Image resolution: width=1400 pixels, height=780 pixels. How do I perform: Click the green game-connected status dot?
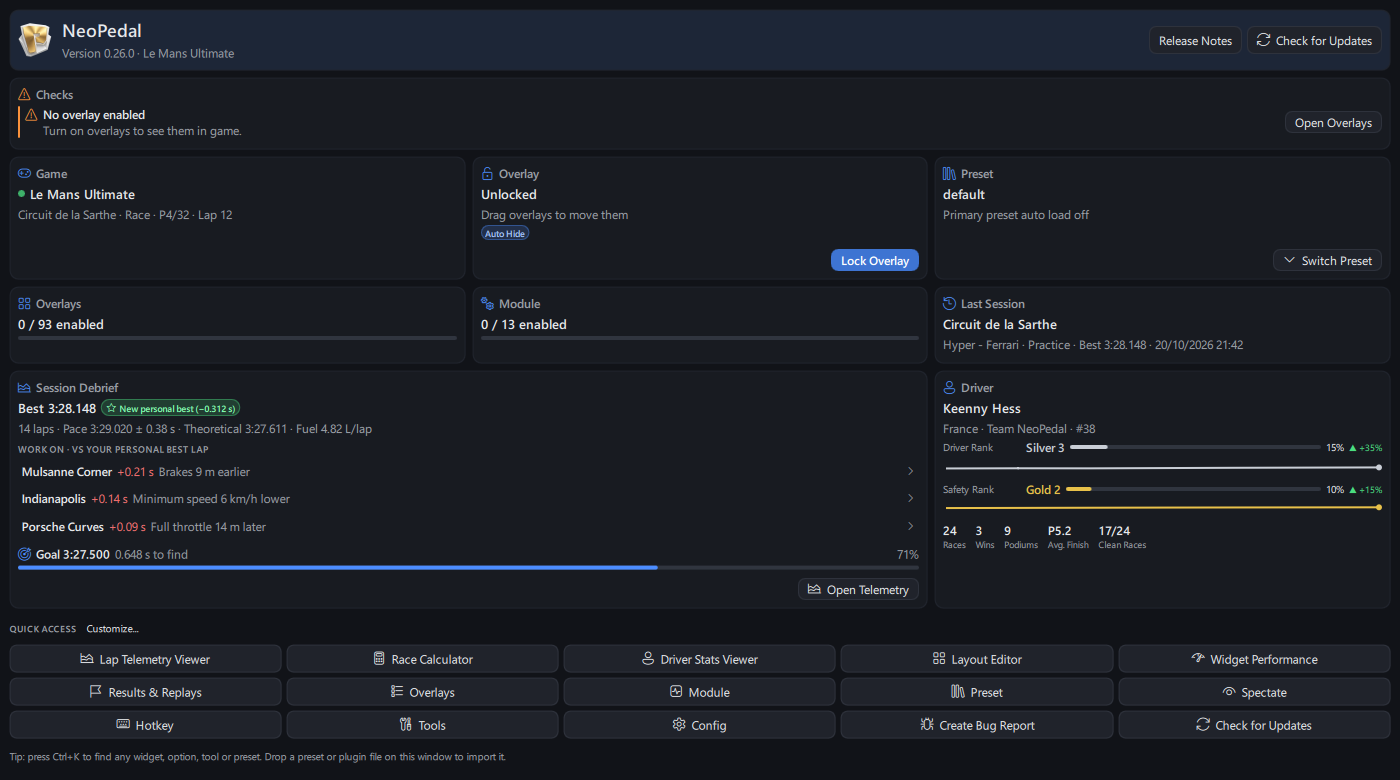coord(22,194)
